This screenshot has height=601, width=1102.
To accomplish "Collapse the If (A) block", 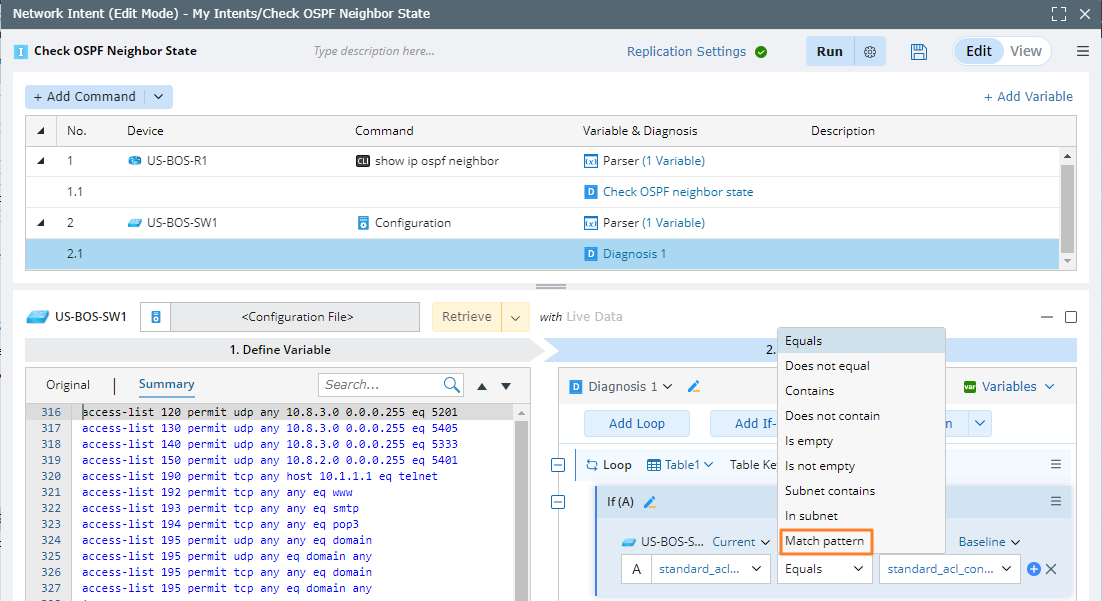I will (559, 502).
